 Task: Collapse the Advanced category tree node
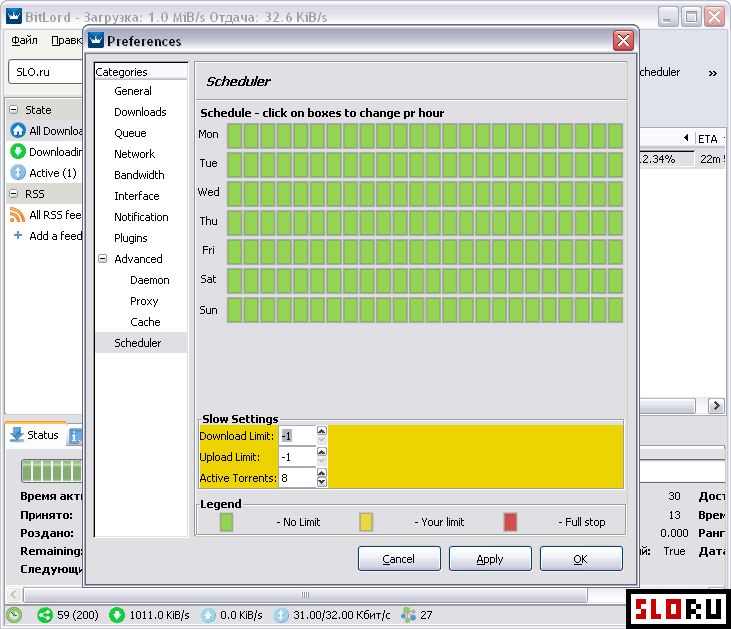tap(103, 258)
